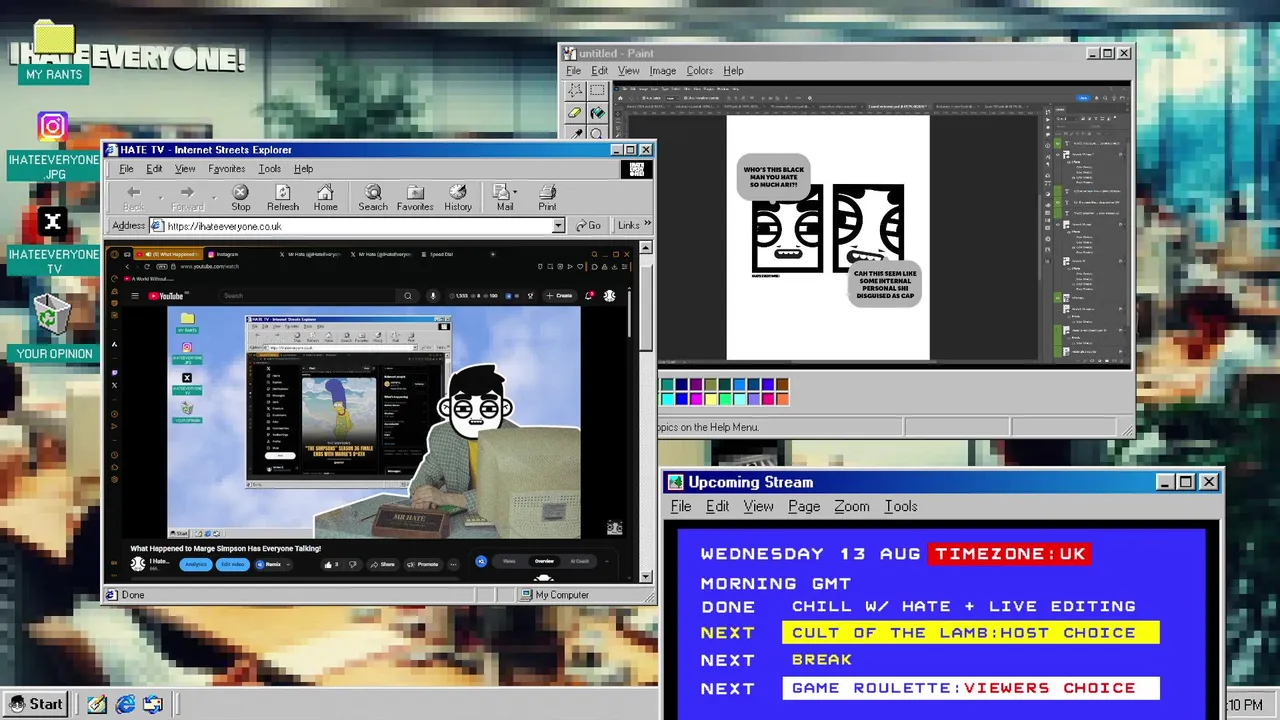
Task: Click the Go button beside the address bar
Action: (x=588, y=226)
